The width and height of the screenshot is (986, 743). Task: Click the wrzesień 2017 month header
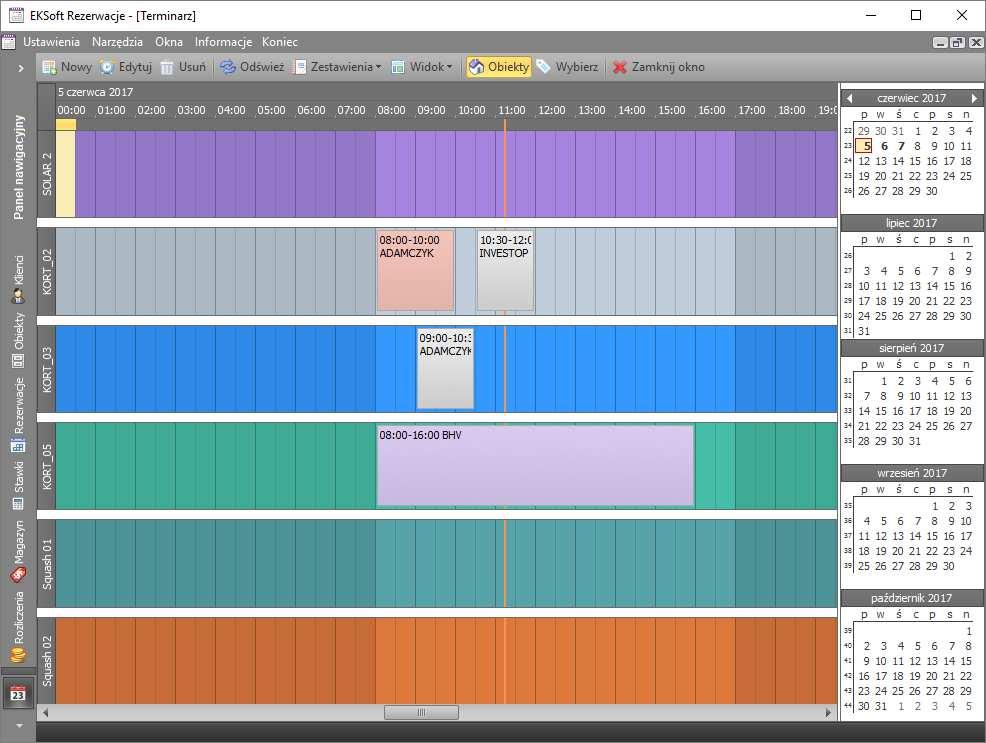(x=911, y=473)
